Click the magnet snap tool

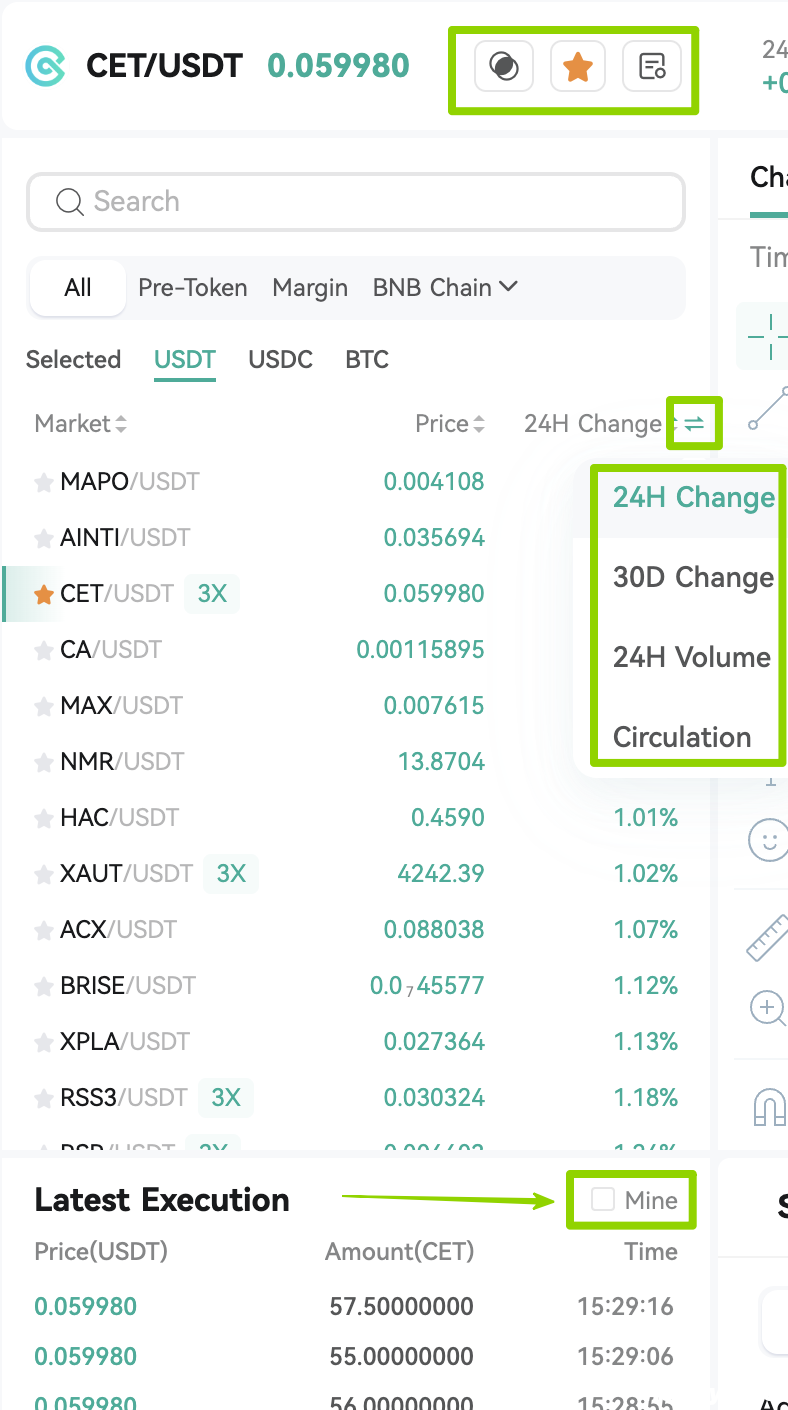point(769,1106)
